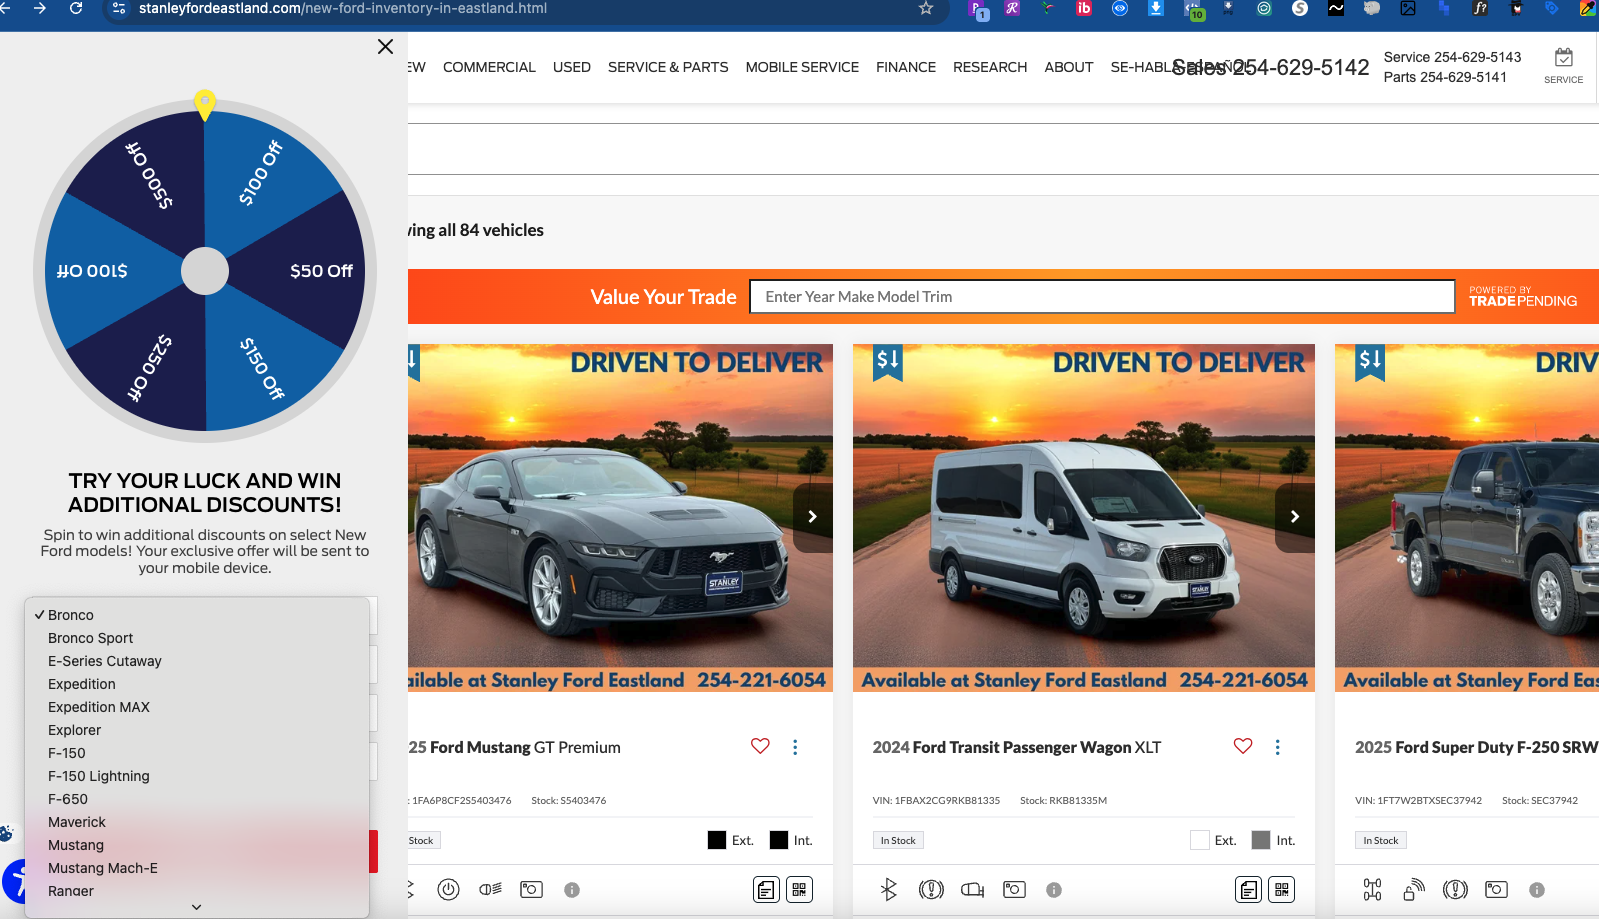The height and width of the screenshot is (919, 1599).
Task: Select F-150 Lightning option
Action: [x=197, y=776]
